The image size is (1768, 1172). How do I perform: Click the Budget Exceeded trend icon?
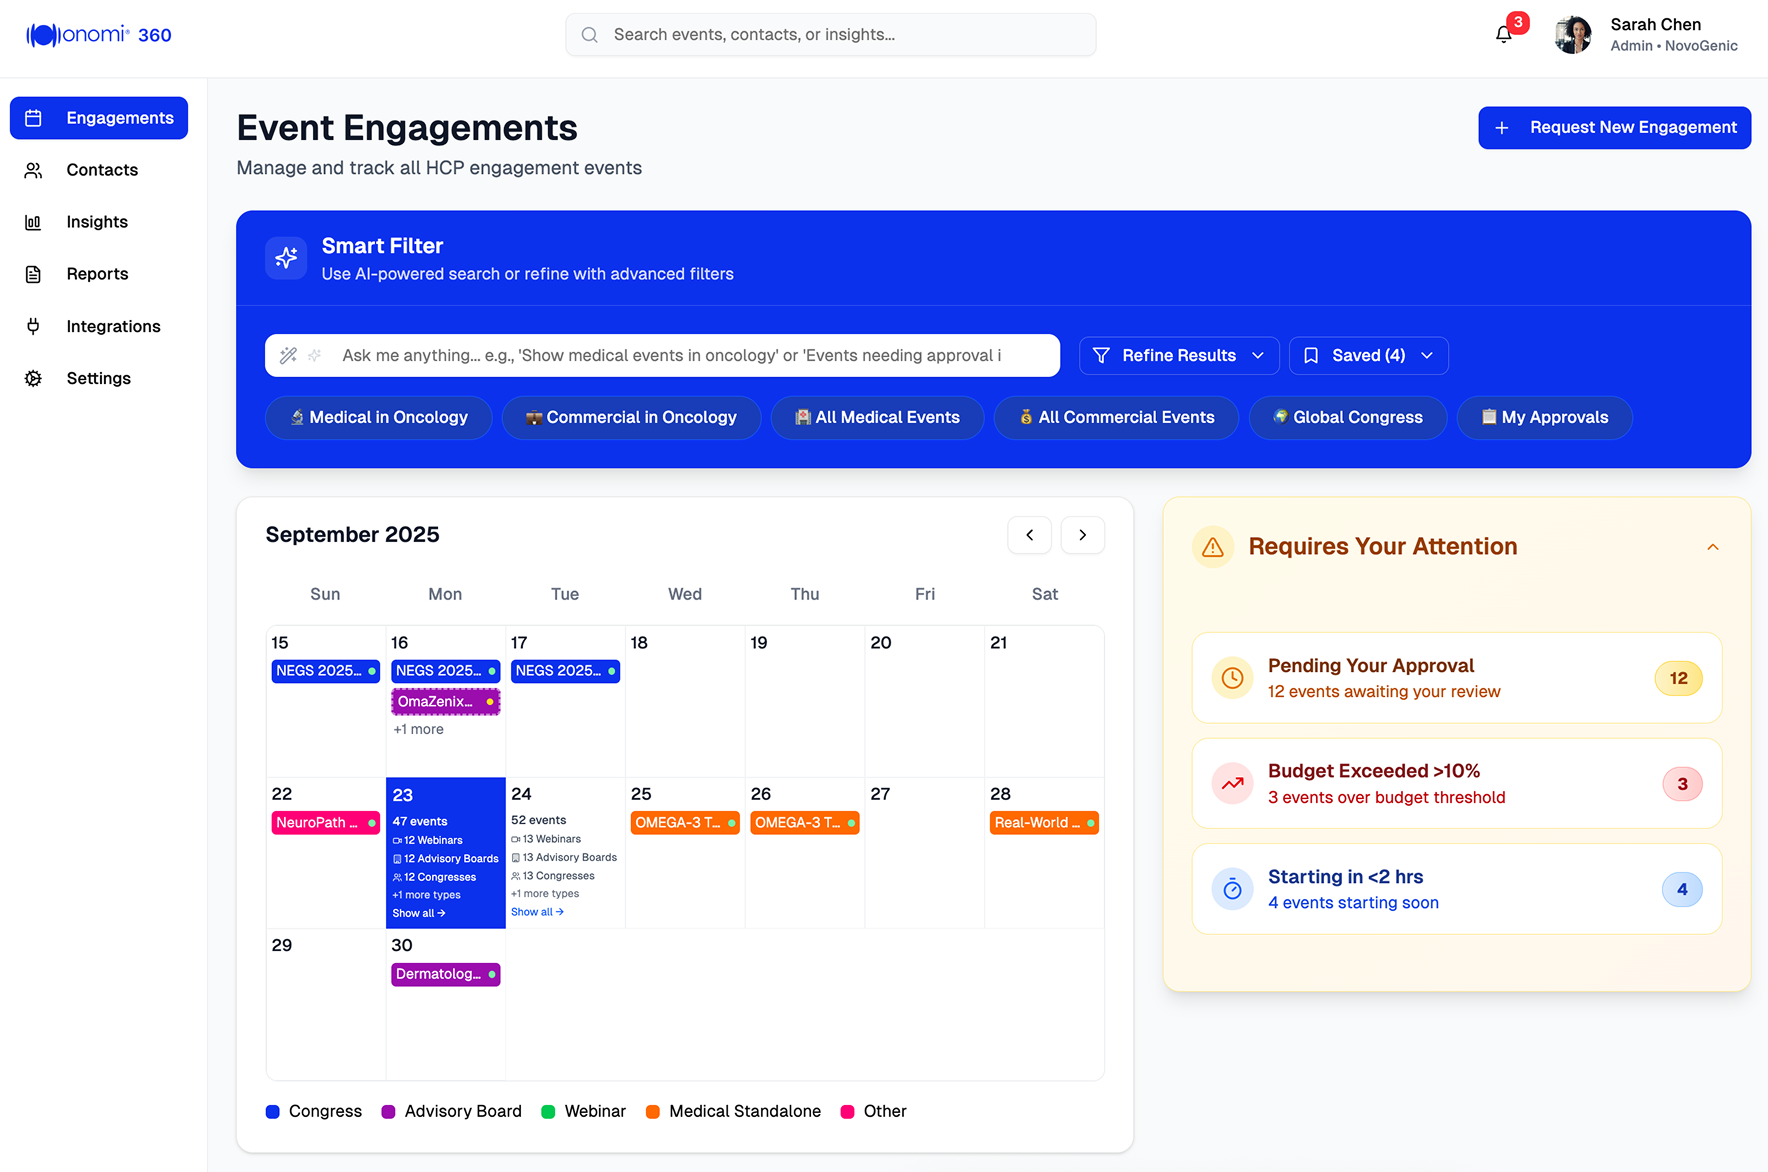(1232, 784)
